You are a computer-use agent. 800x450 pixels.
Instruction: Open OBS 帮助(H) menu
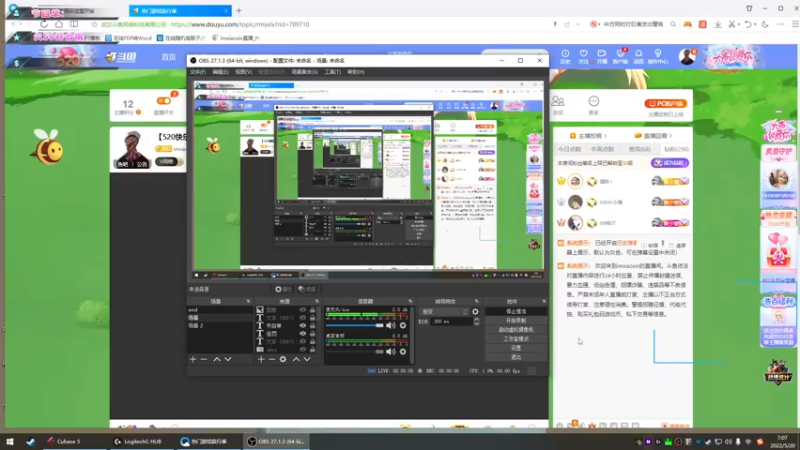click(356, 72)
